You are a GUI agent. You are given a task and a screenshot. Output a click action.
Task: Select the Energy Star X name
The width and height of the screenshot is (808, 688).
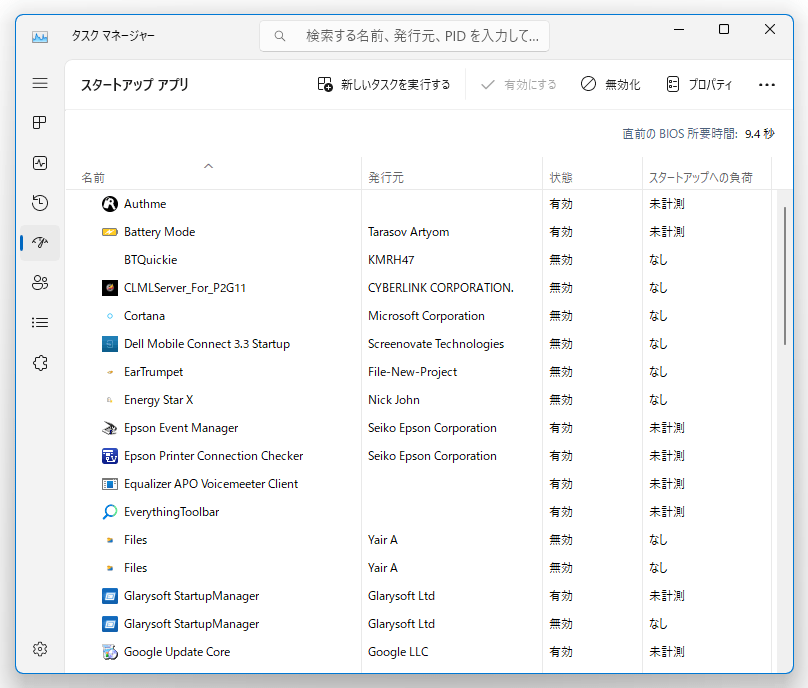pos(159,400)
